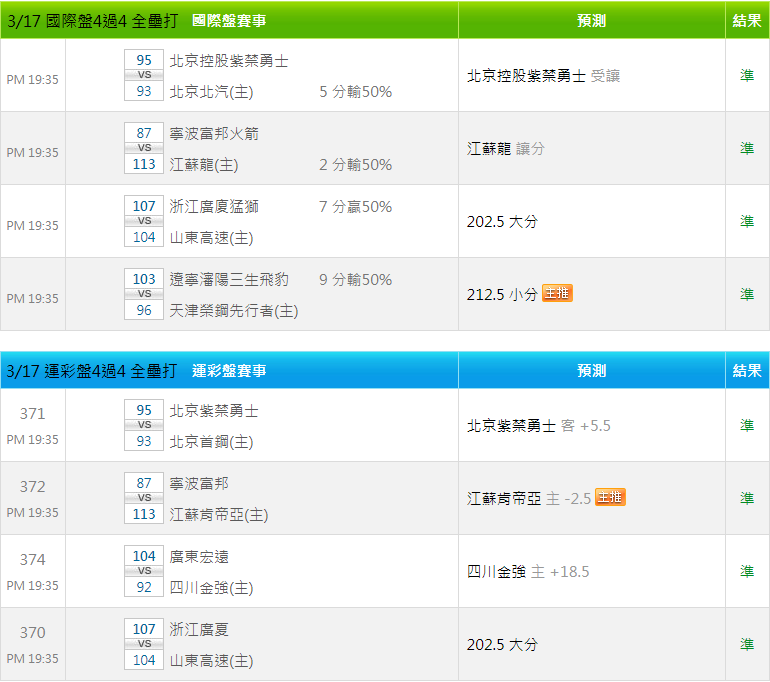
Task: Click the 主推 badge beside 江蘇肯帝亞 主 -2.5
Action: click(610, 497)
